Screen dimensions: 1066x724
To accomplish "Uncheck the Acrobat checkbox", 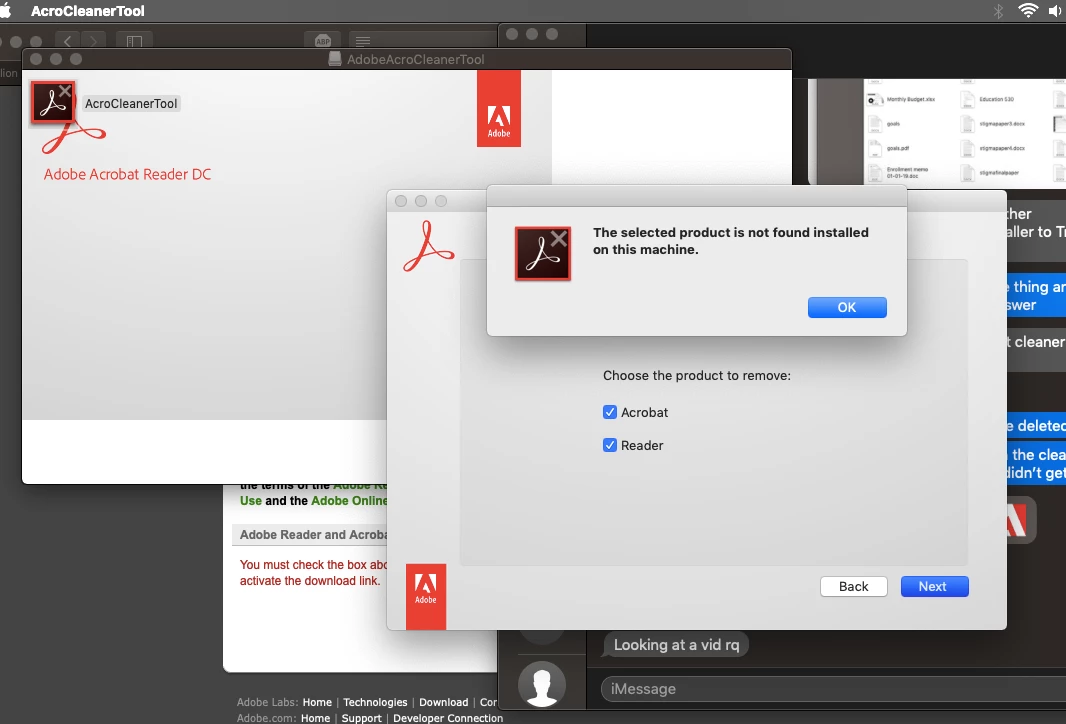I will point(610,412).
